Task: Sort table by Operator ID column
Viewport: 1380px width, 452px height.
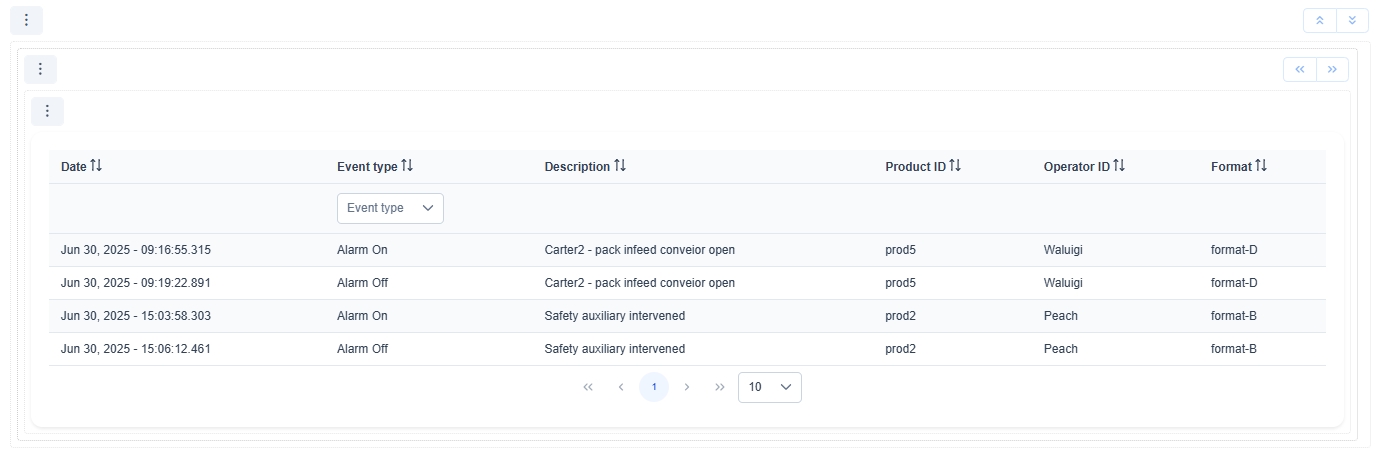Action: coord(1119,166)
